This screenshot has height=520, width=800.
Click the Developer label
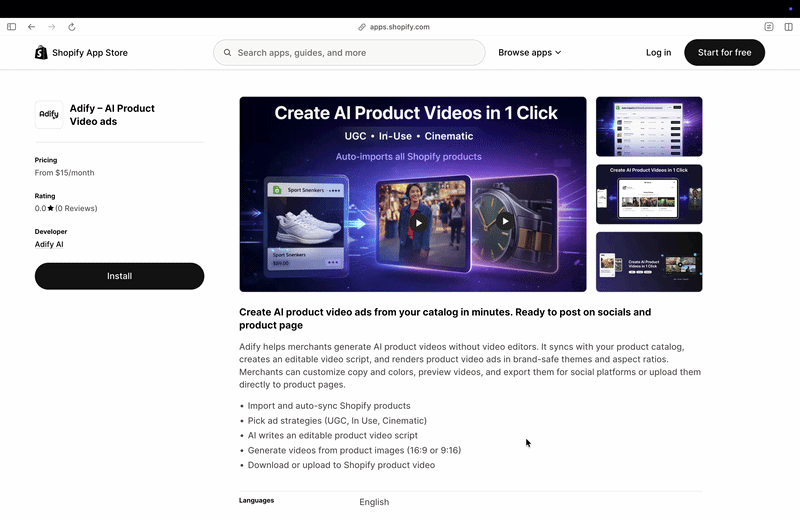pyautogui.click(x=51, y=231)
